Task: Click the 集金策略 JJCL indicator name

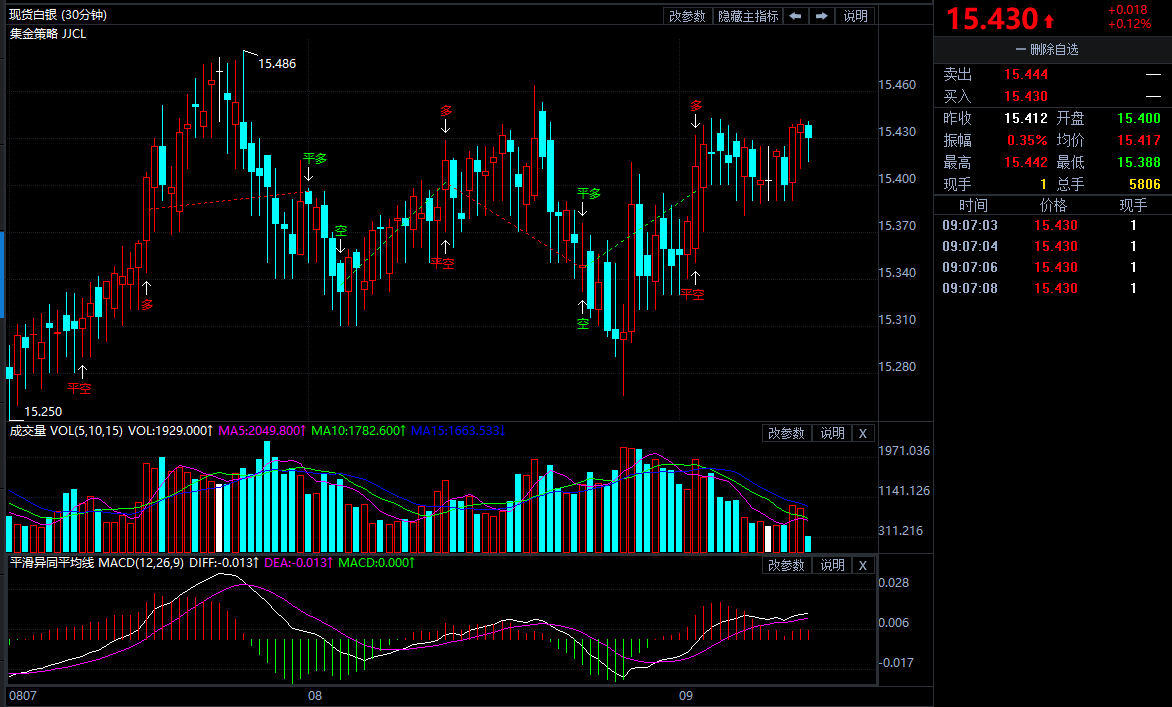Action: click(x=48, y=33)
